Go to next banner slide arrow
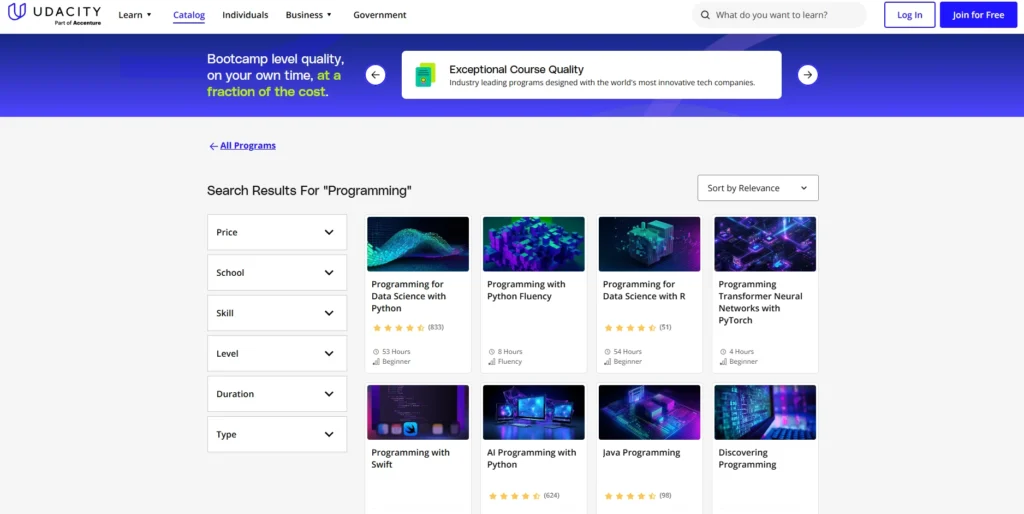Viewport: 1024px width, 514px height. pos(808,75)
